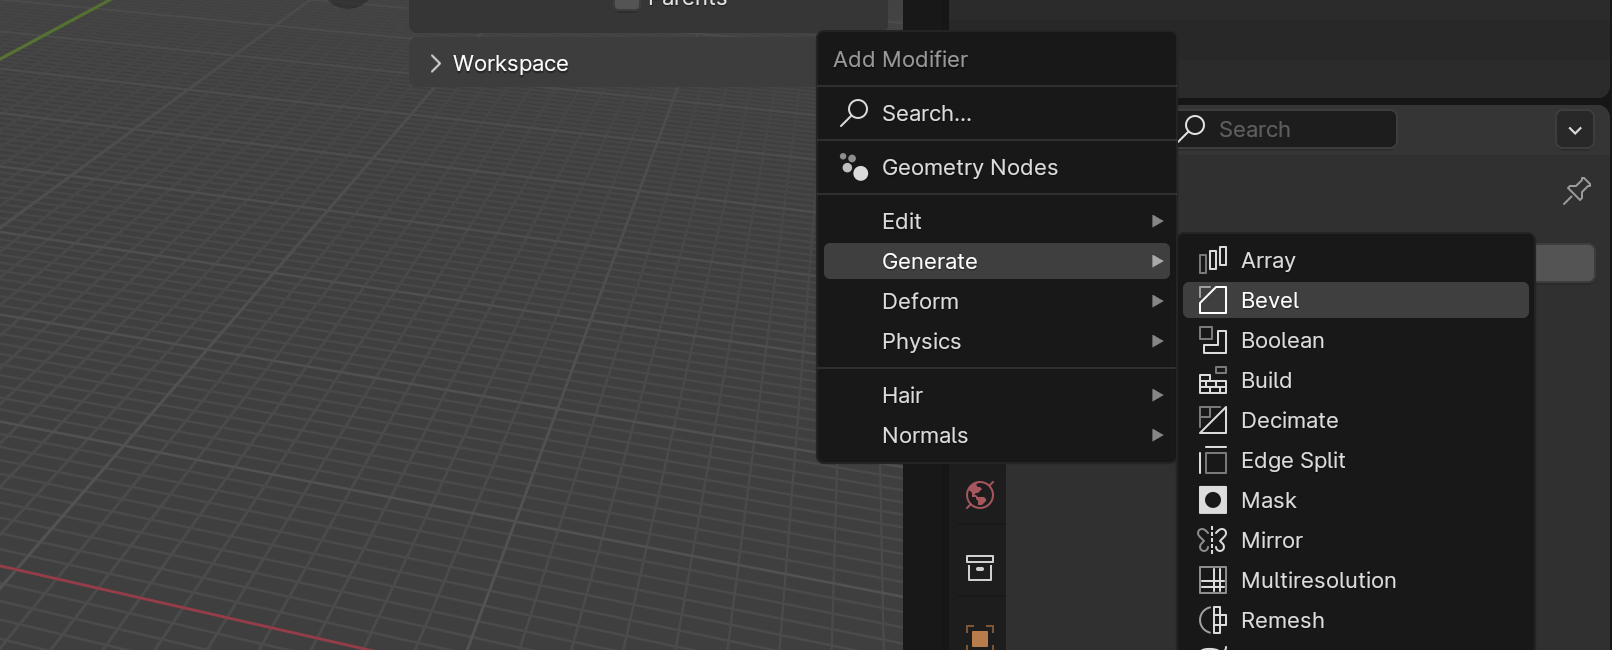1612x650 pixels.
Task: Add the Remesh modifier
Action: 1356,620
